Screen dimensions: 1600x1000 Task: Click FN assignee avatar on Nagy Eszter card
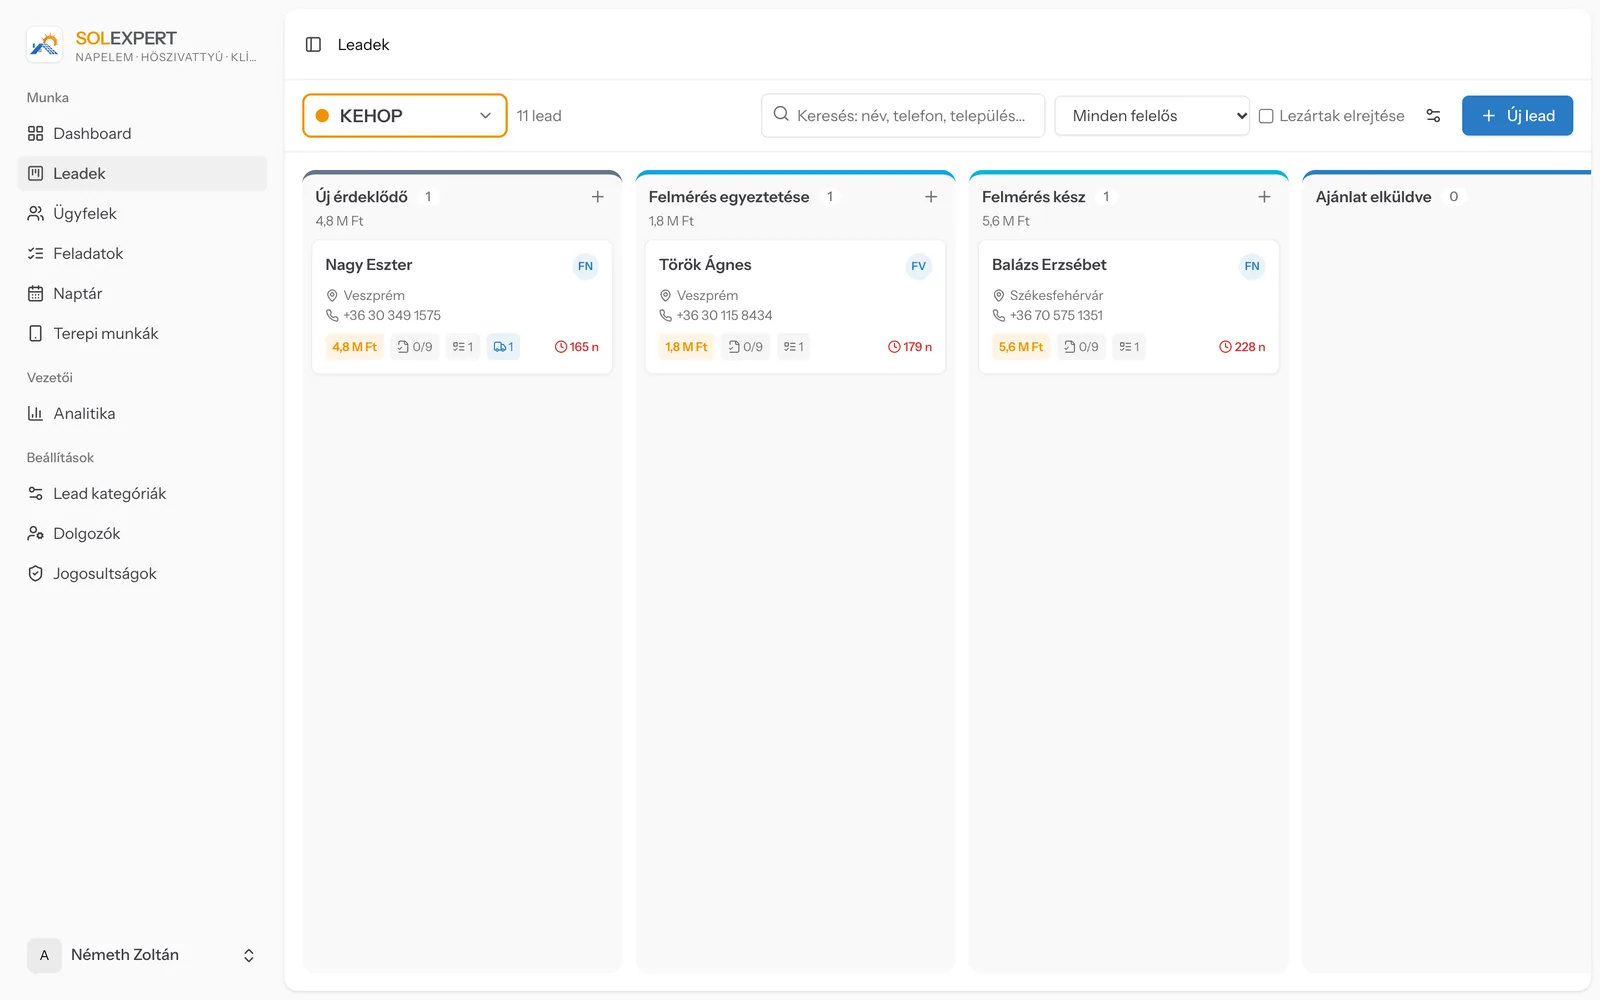tap(586, 266)
